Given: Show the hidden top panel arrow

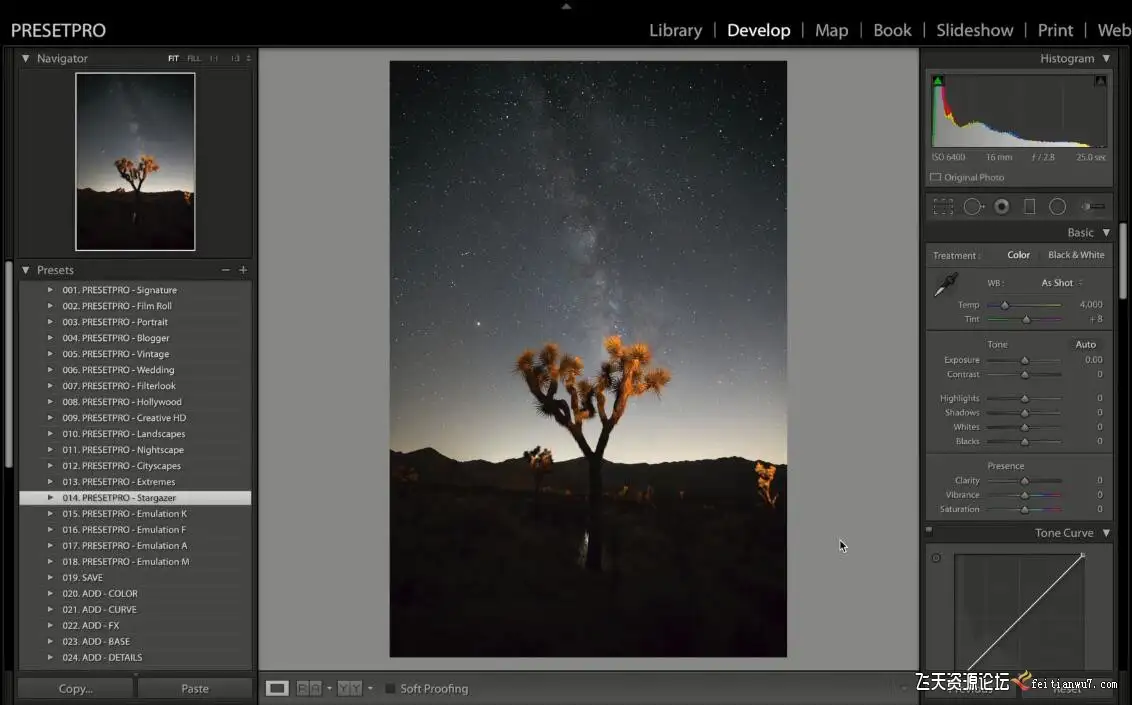Looking at the screenshot, I should pyautogui.click(x=566, y=6).
